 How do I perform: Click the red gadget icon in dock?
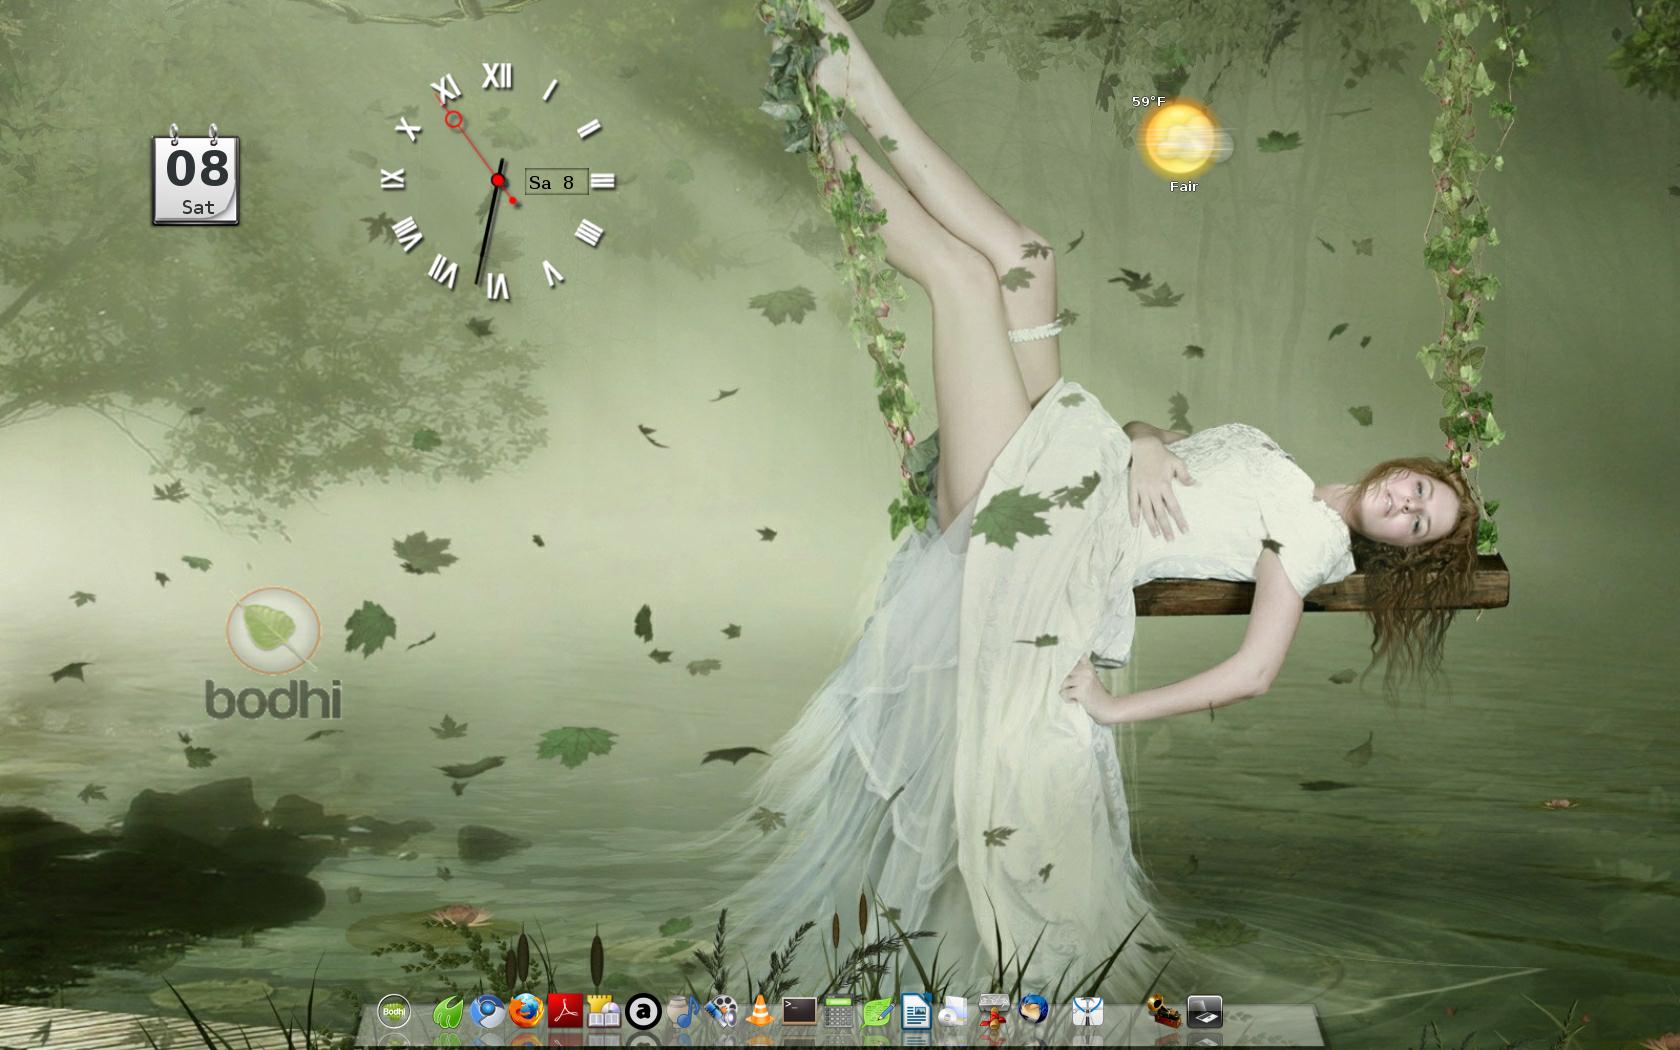tap(994, 1012)
